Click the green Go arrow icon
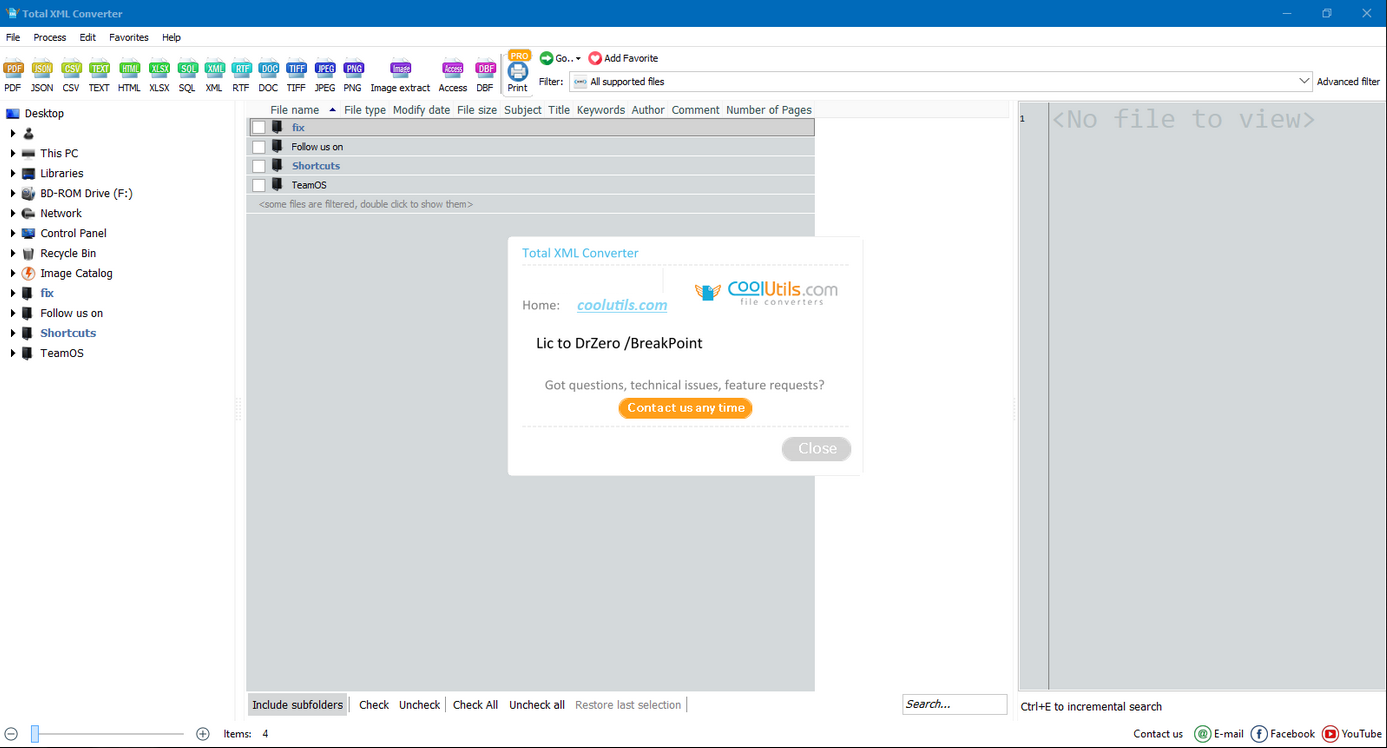 click(546, 58)
